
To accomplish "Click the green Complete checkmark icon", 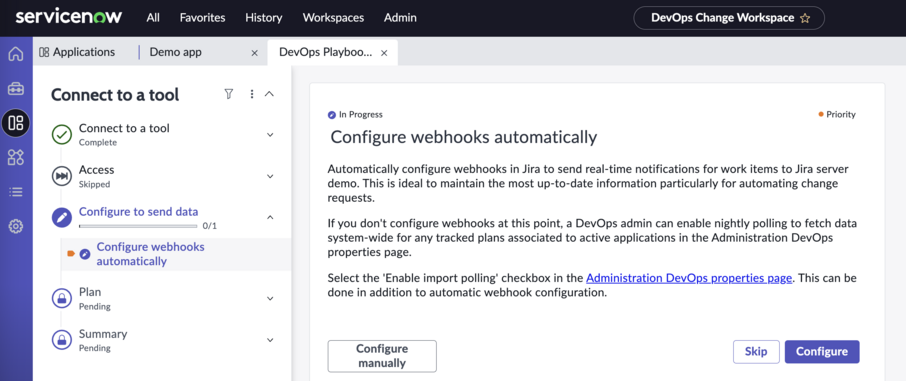I will [62, 135].
